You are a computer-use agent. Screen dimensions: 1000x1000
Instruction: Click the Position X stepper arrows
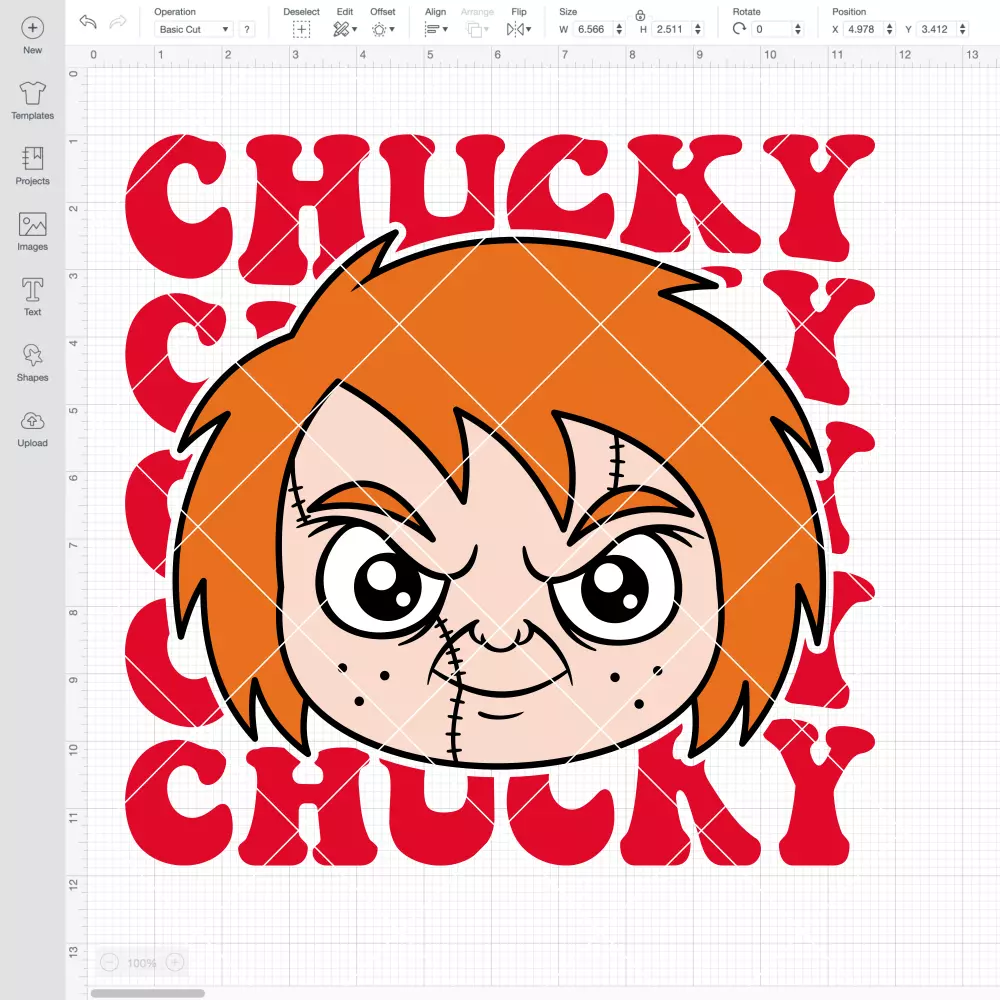(890, 29)
